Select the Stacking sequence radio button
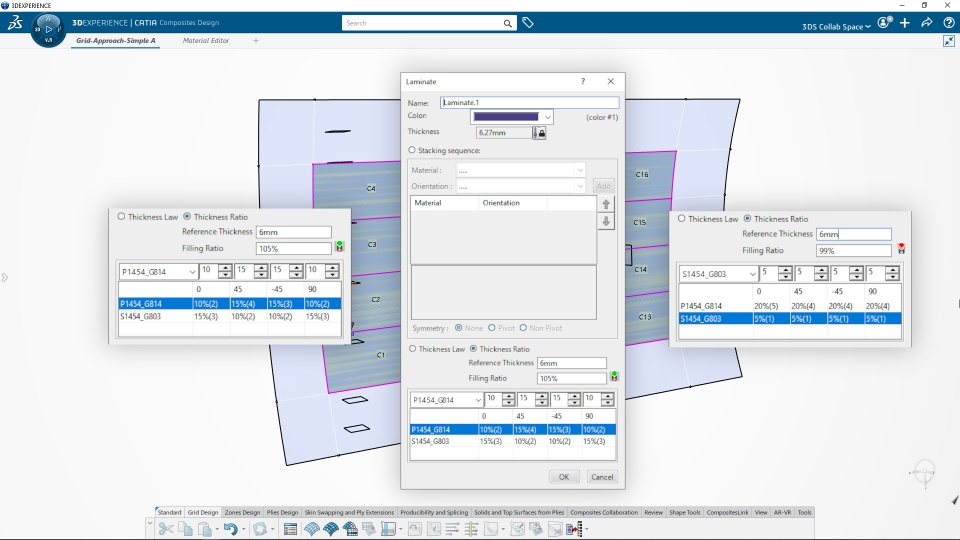 tap(412, 150)
